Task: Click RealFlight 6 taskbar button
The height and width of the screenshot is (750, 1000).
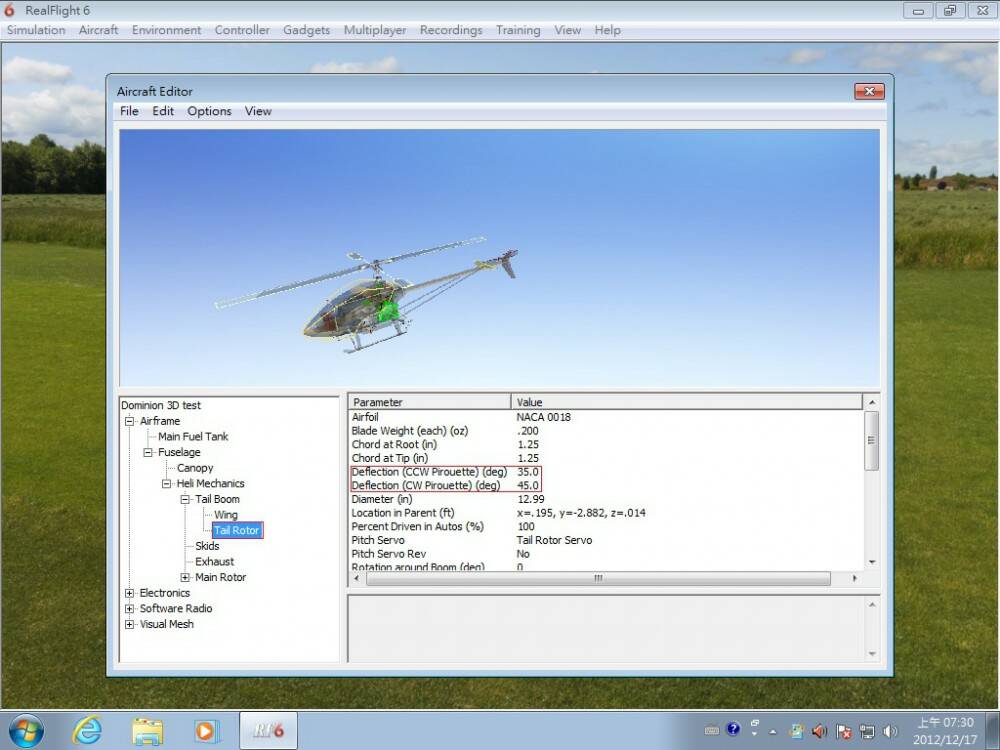Action: click(x=268, y=731)
